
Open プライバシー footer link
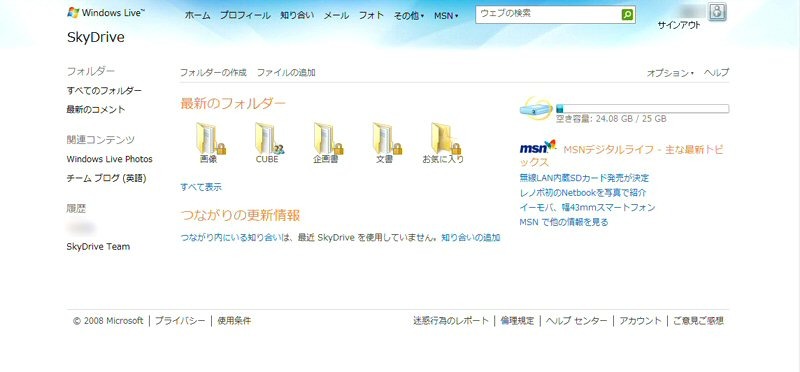coord(180,321)
